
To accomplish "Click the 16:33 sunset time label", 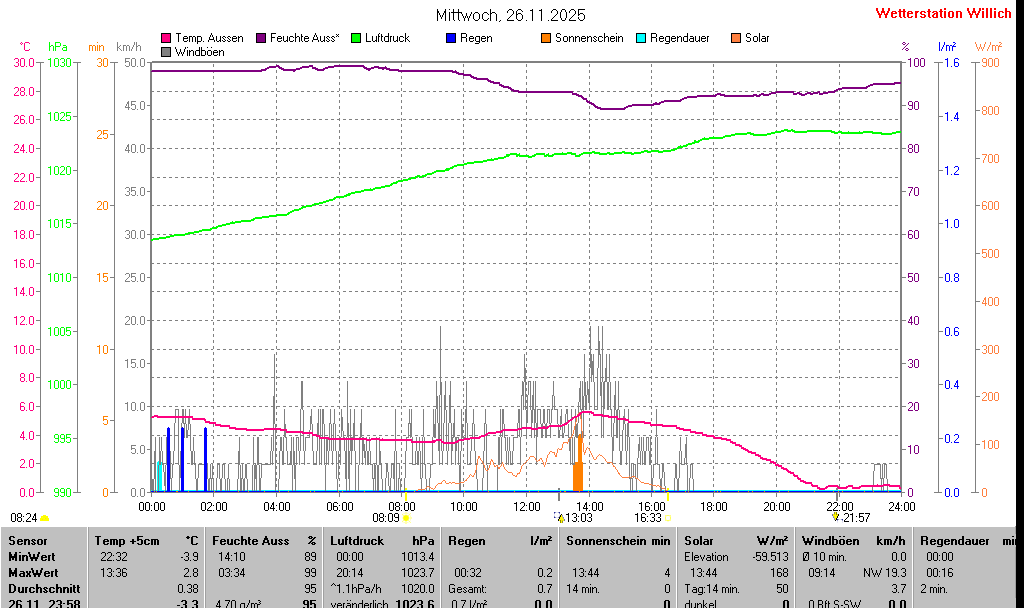I will pyautogui.click(x=647, y=518).
